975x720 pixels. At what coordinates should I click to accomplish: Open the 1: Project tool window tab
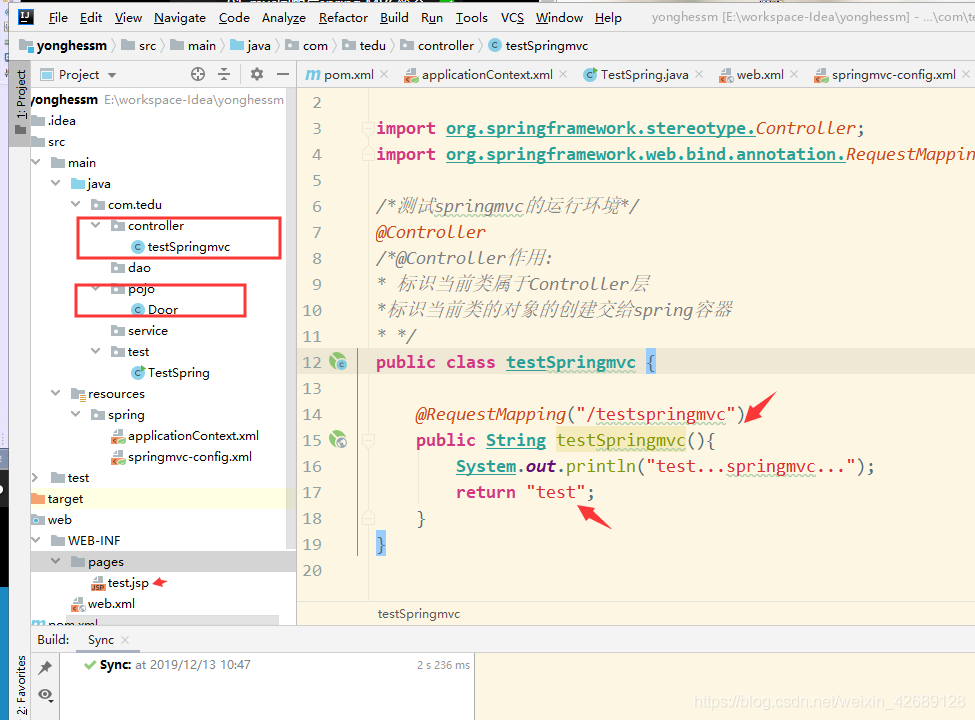(x=21, y=102)
